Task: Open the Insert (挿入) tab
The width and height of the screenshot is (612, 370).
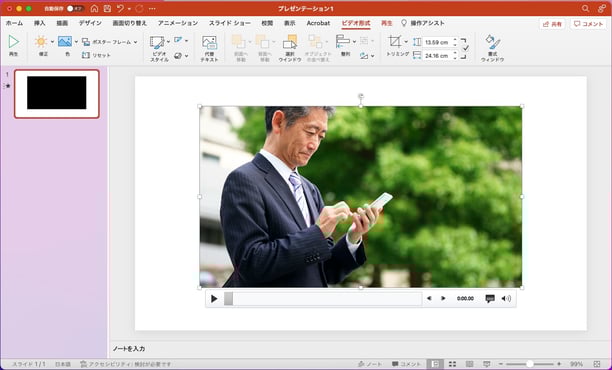Action: click(x=39, y=23)
